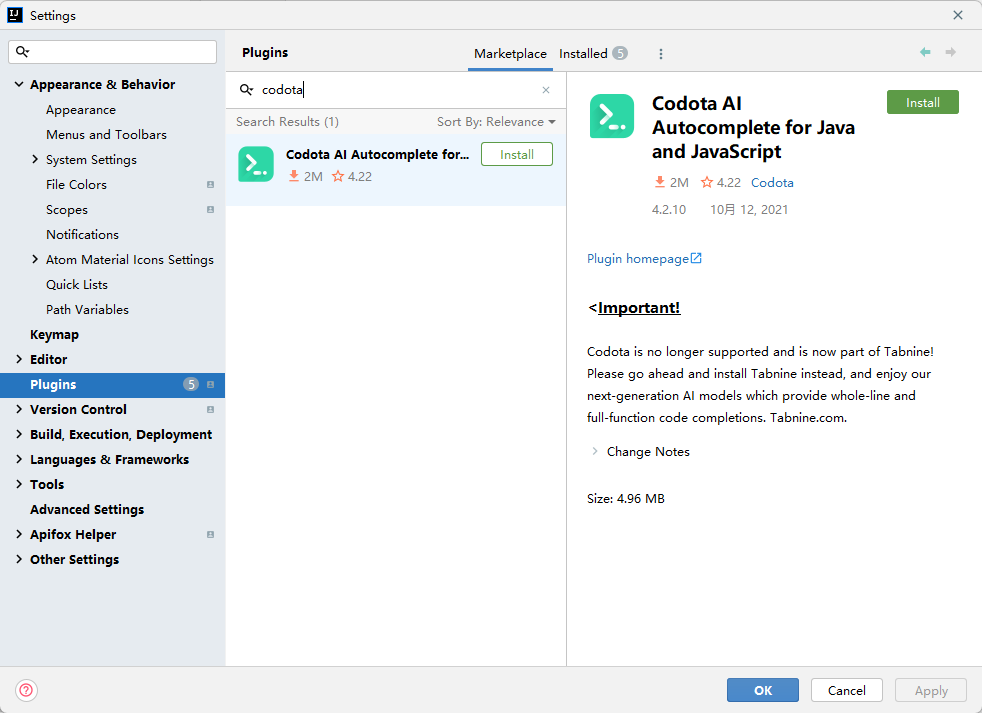Expand the Change Notes section
The image size is (982, 713).
tap(594, 451)
